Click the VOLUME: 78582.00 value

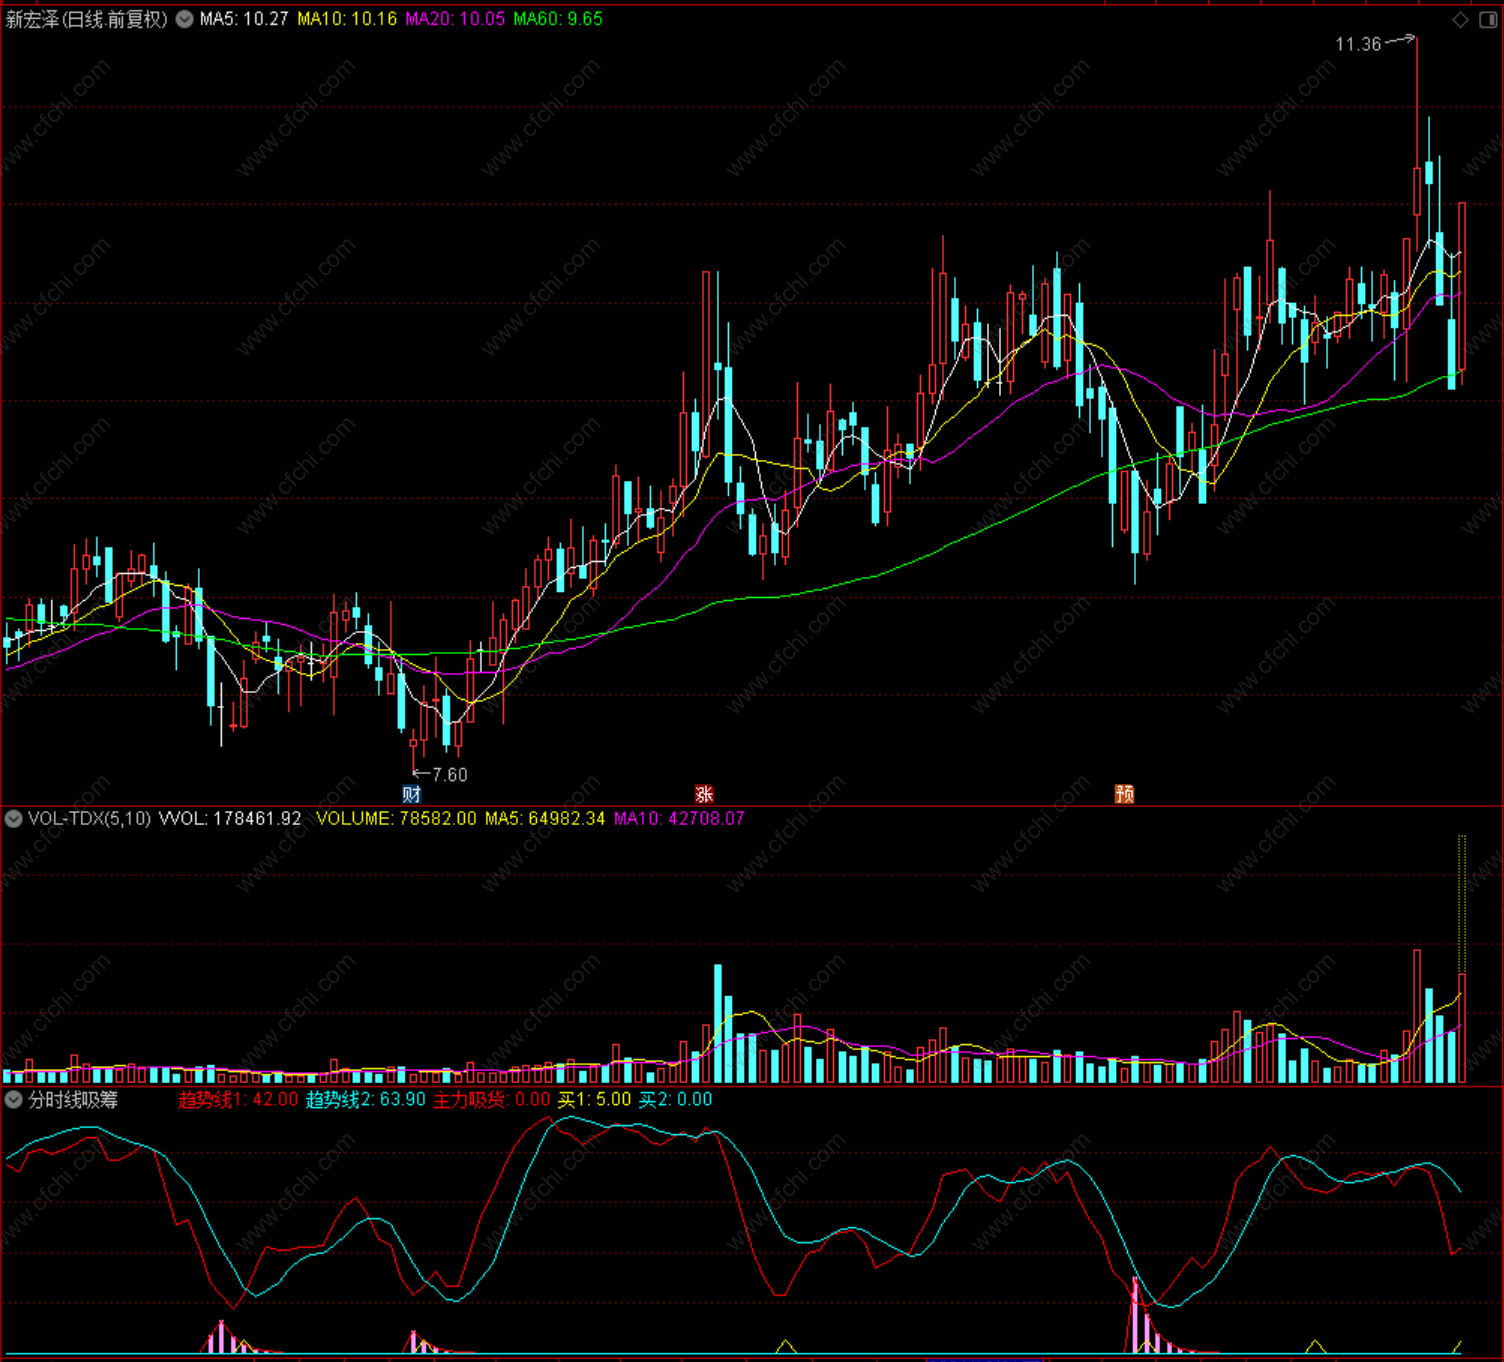click(x=396, y=819)
